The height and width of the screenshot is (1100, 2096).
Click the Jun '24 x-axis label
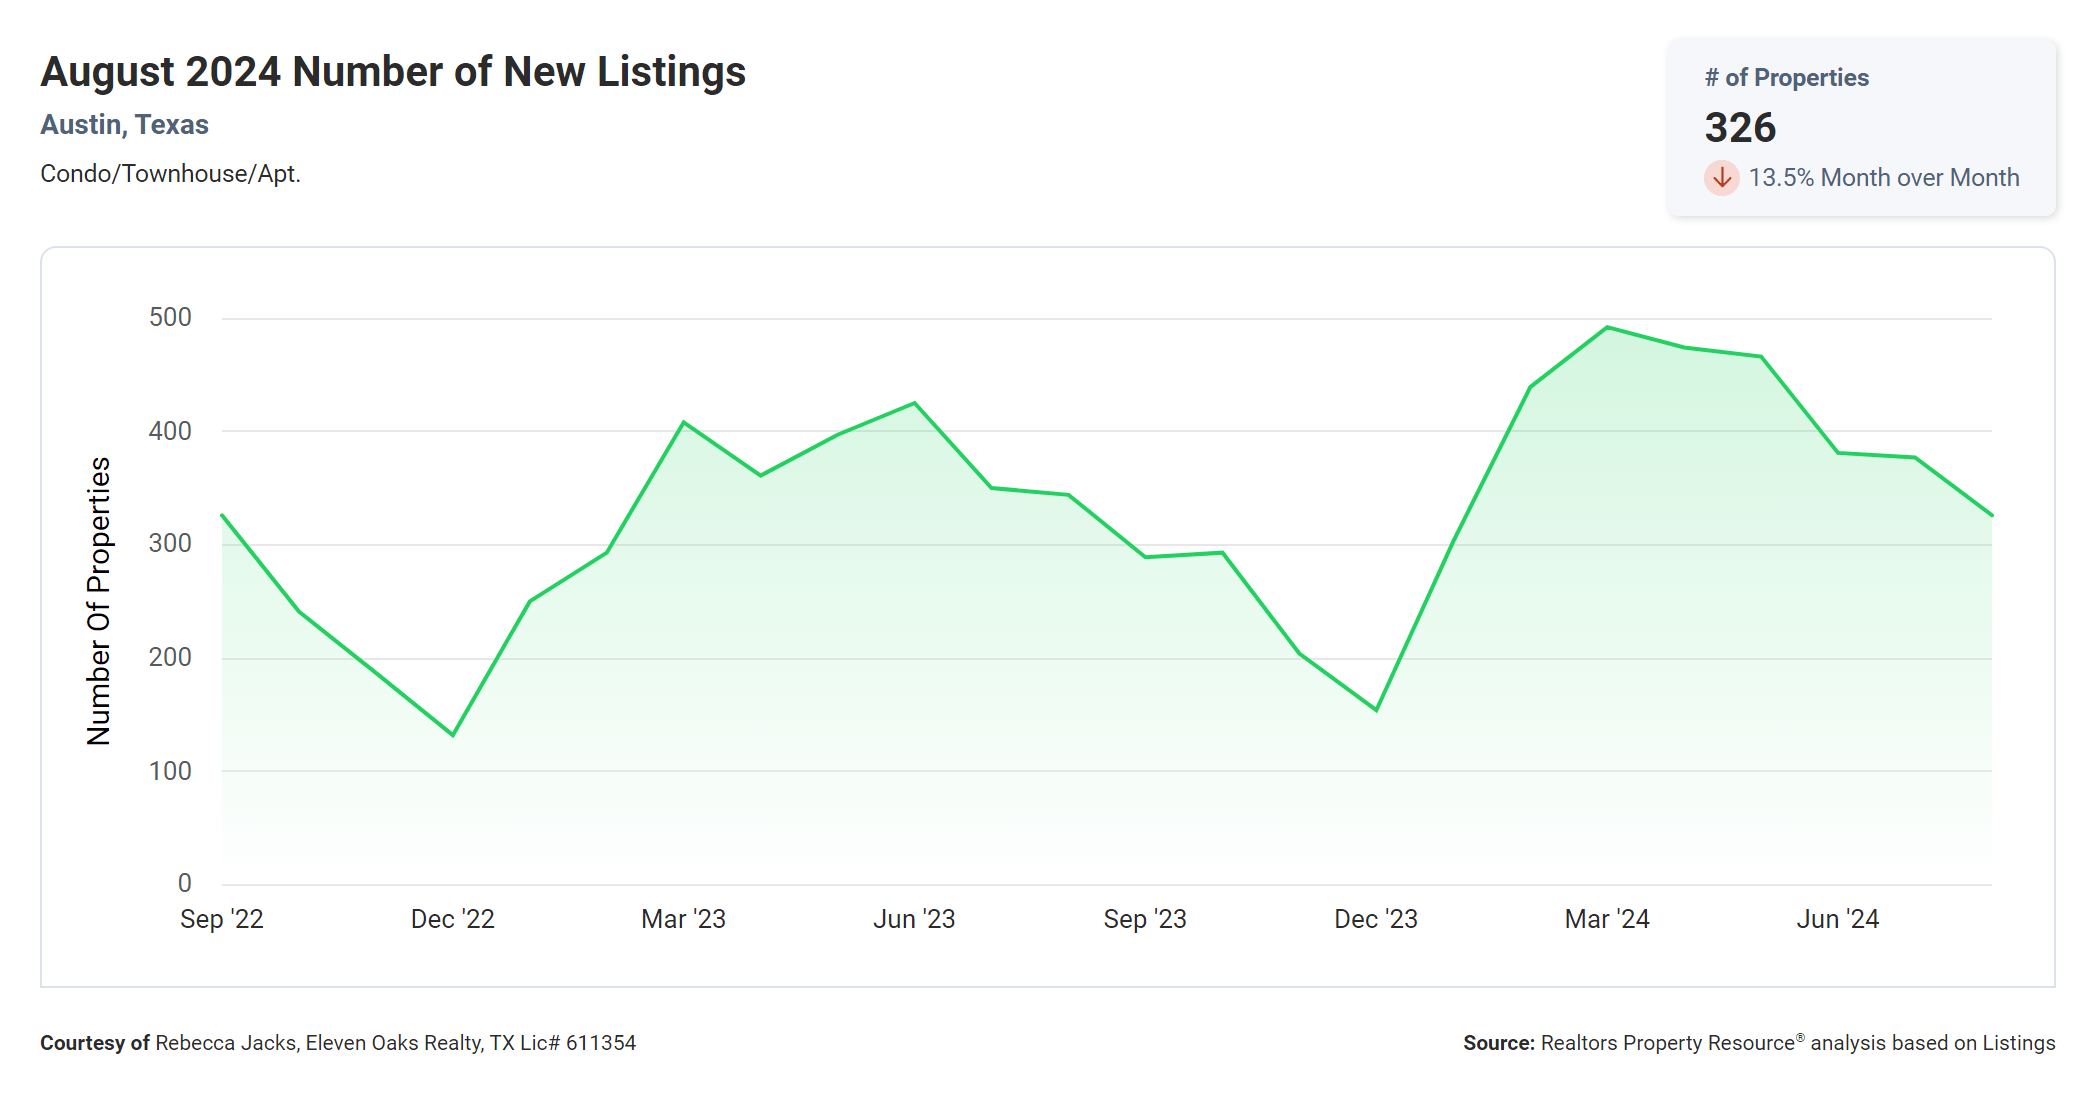[1838, 919]
